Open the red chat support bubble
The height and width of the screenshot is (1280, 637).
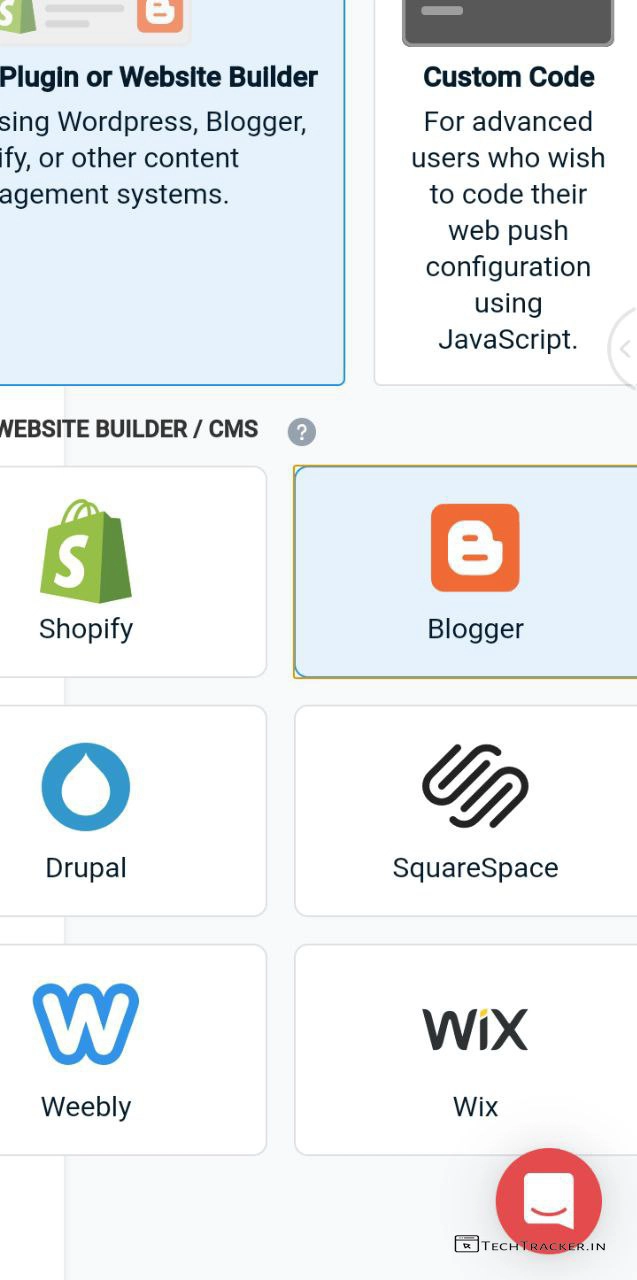(549, 1201)
